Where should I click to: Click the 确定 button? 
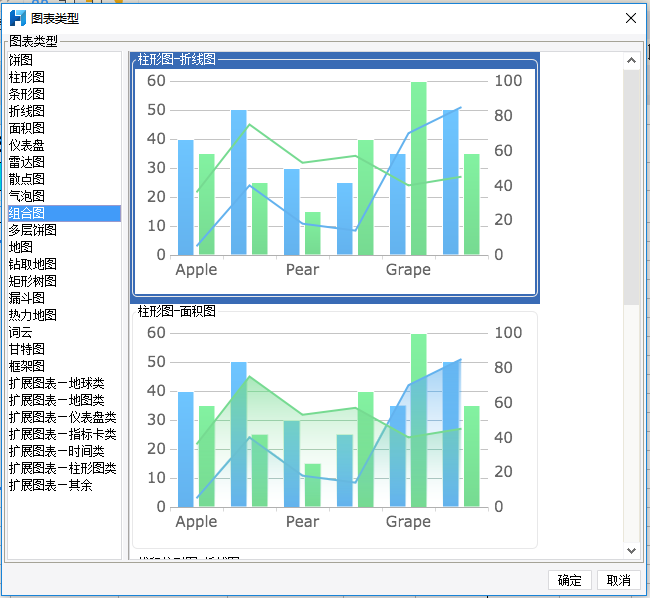pos(570,580)
